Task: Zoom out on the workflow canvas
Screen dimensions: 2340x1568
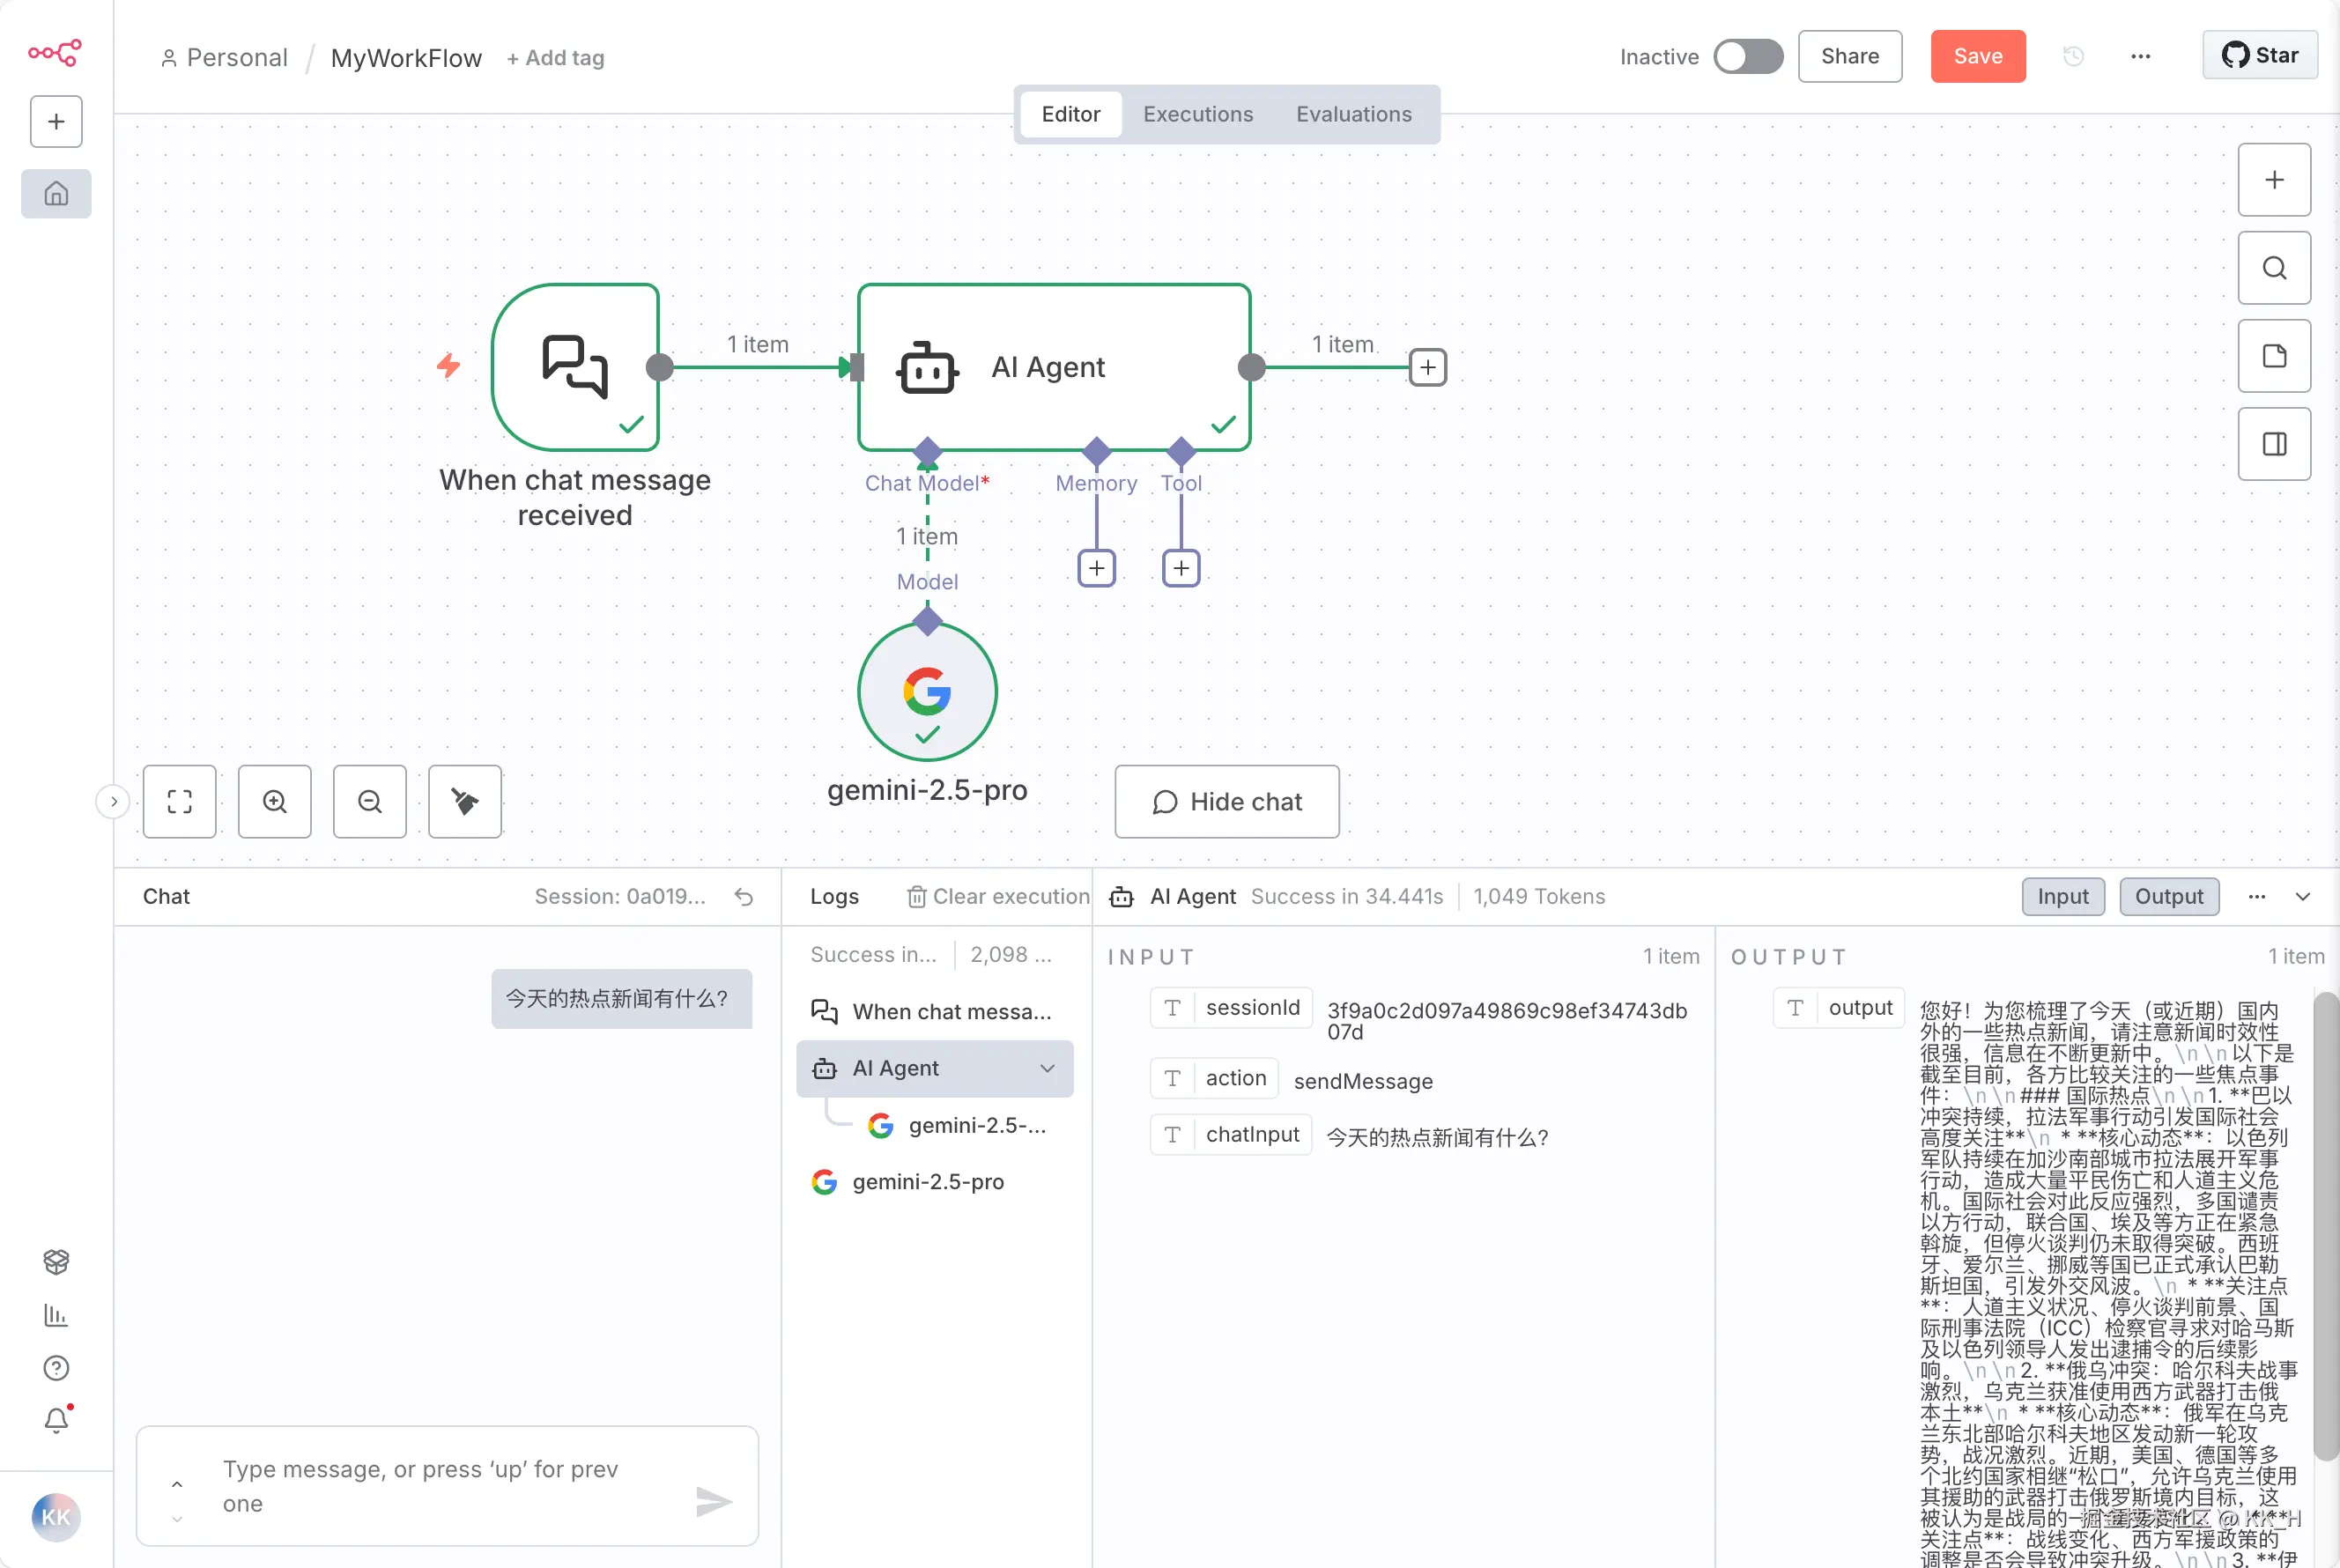Action: click(x=370, y=801)
